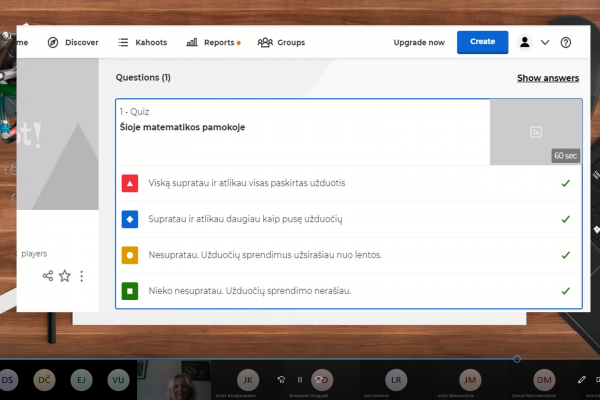Click the DČ participant avatar
Screen dimensions: 600x400
click(x=44, y=380)
